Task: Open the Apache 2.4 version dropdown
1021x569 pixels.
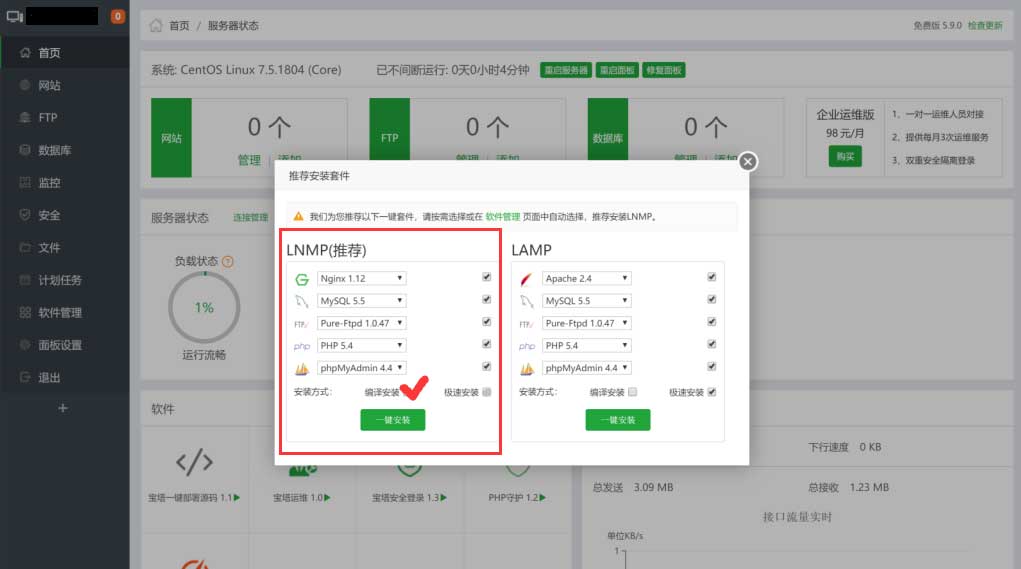Action: [x=587, y=278]
